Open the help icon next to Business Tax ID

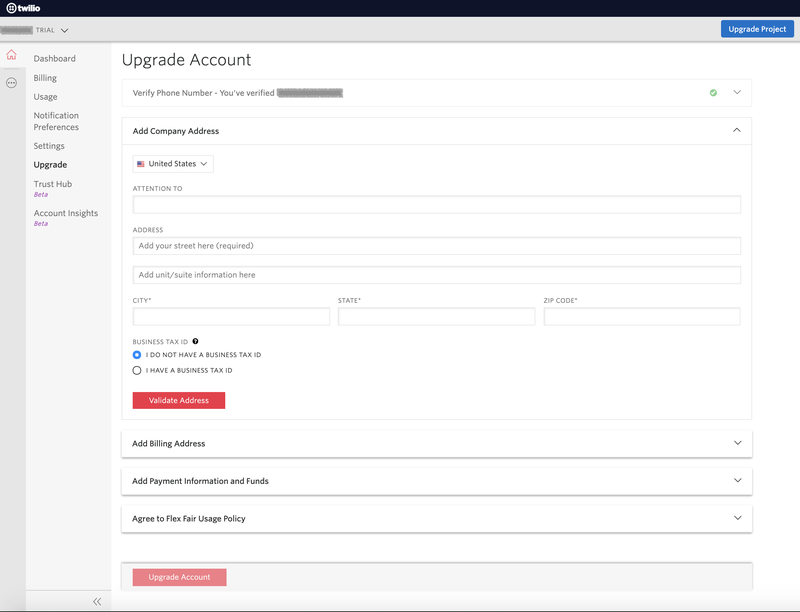click(x=195, y=340)
